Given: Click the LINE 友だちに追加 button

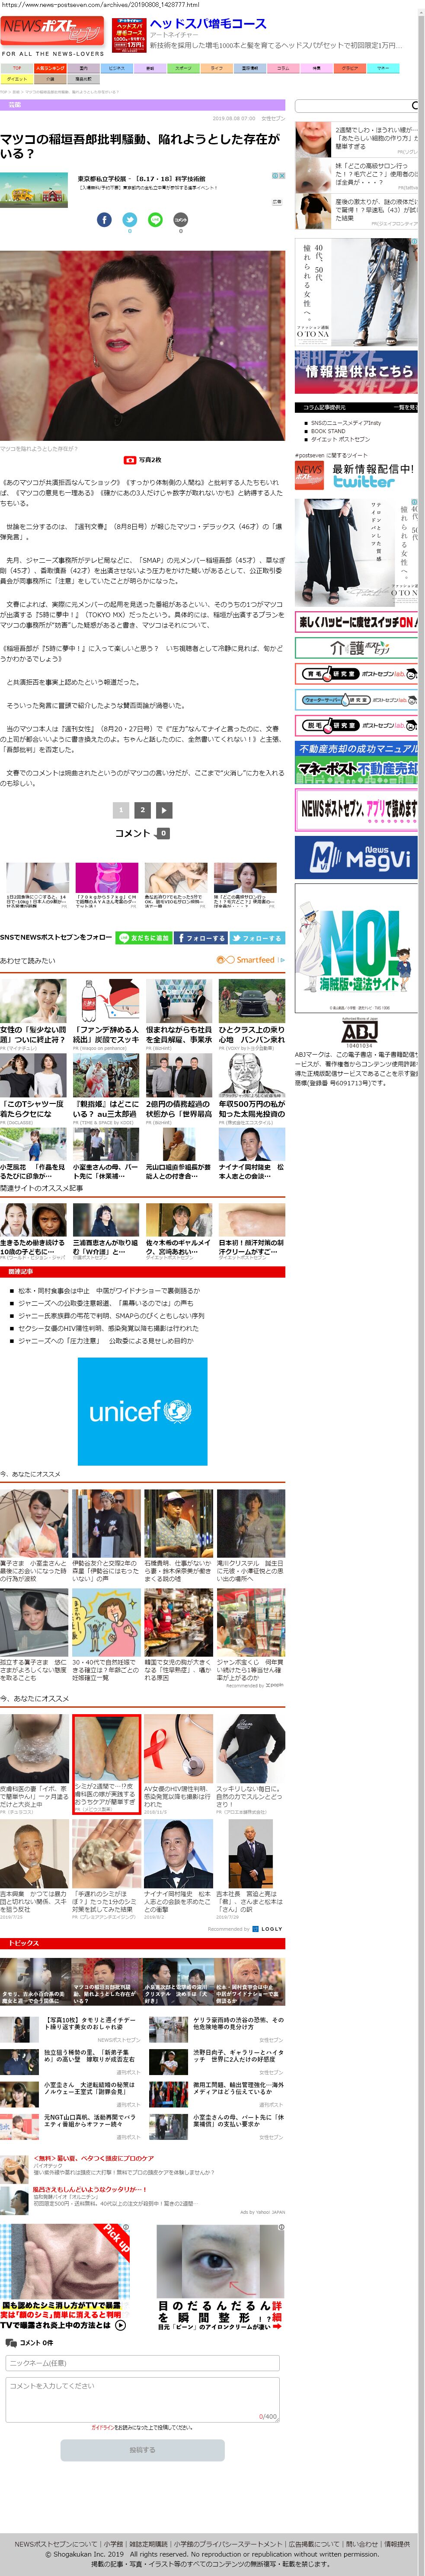Looking at the screenshot, I should pos(143,938).
